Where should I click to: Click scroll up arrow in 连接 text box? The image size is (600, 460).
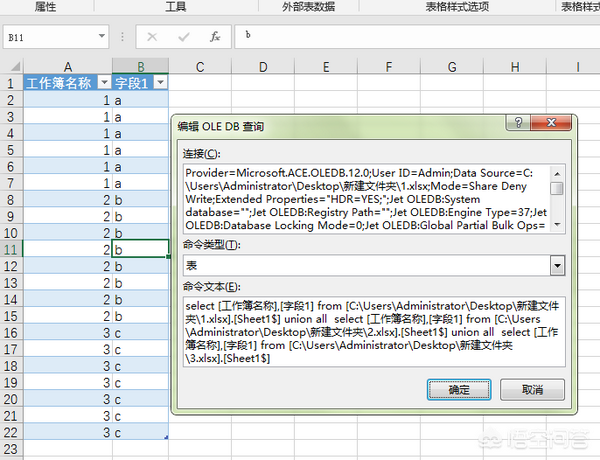point(557,174)
